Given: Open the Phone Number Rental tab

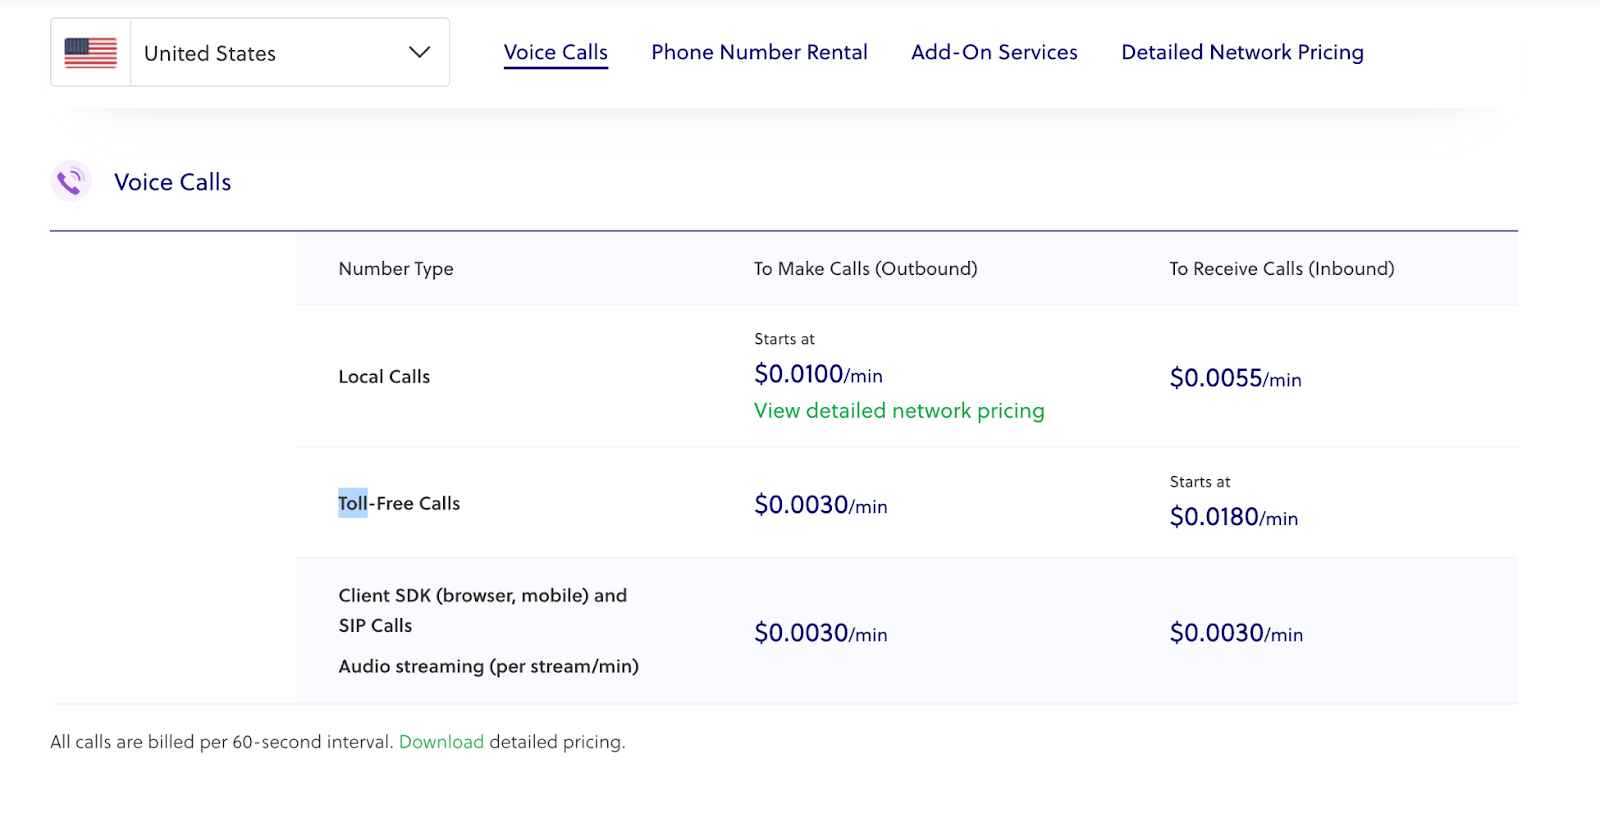Looking at the screenshot, I should (x=759, y=52).
